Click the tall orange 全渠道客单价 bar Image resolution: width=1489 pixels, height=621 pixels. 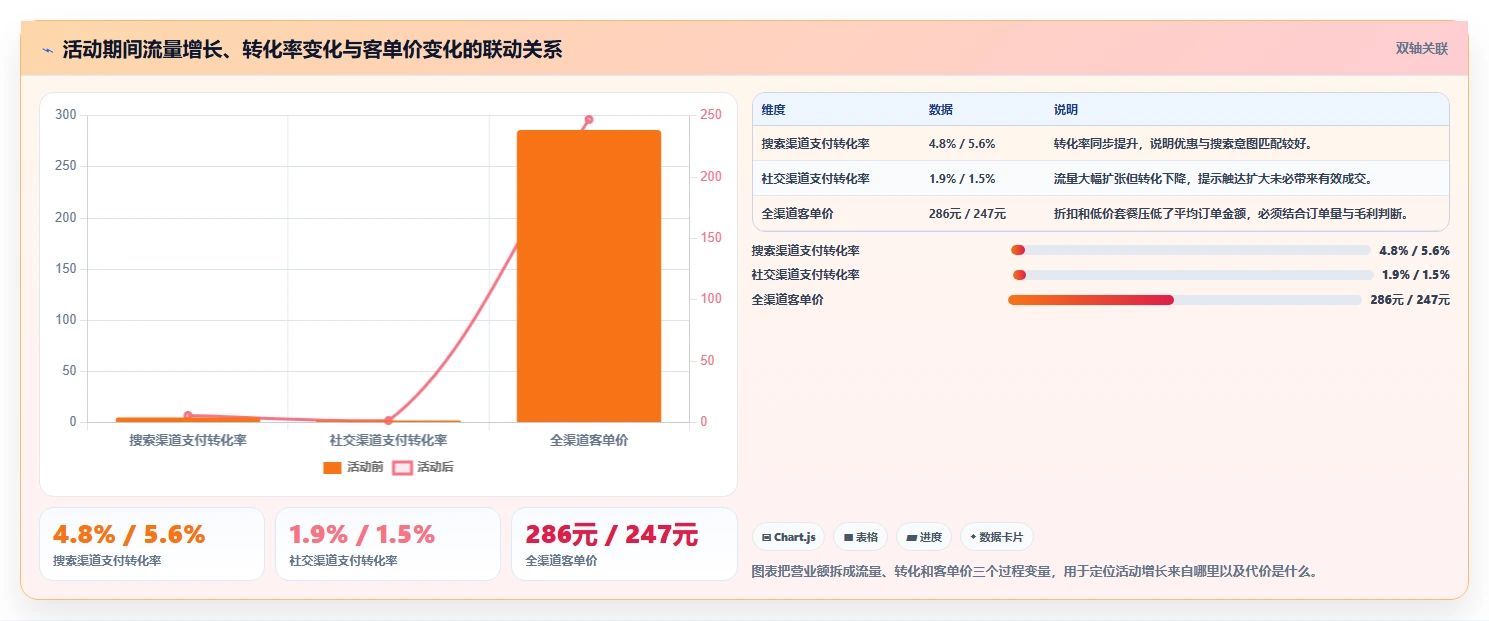pyautogui.click(x=588, y=276)
